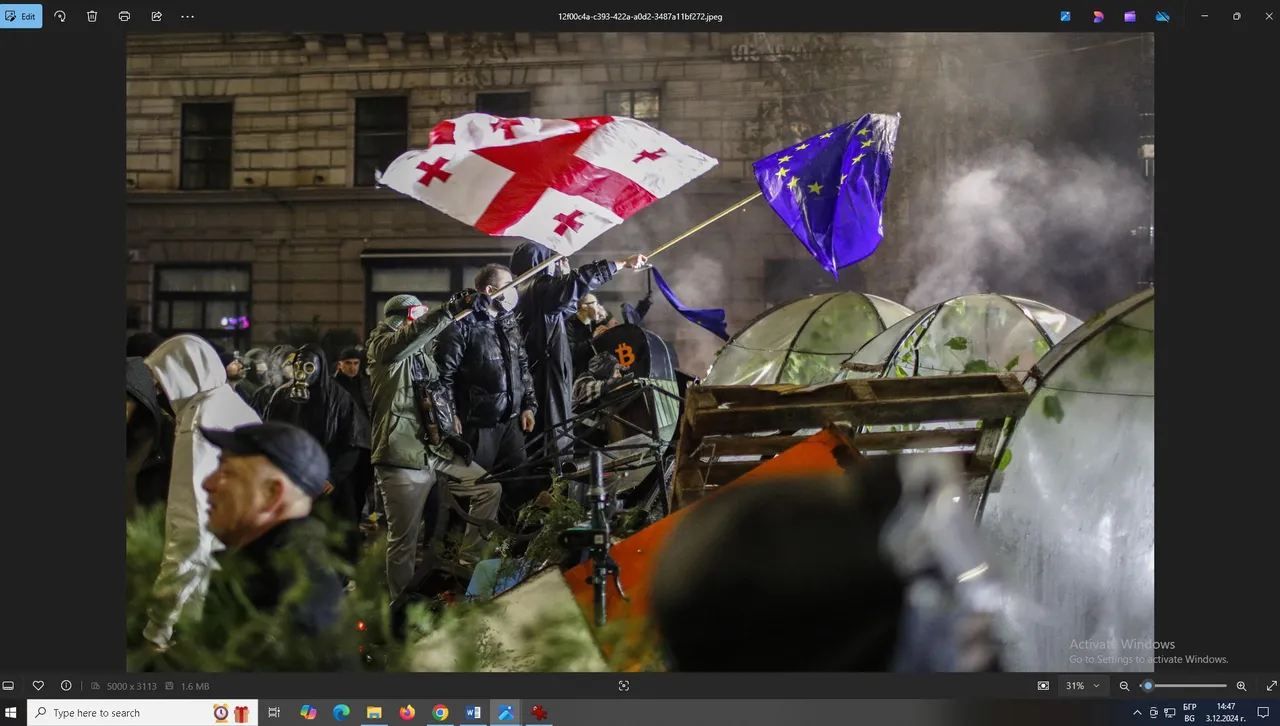Image resolution: width=1280 pixels, height=726 pixels.
Task: Click the 5000 x 3113 dimensions text
Action: (130, 686)
